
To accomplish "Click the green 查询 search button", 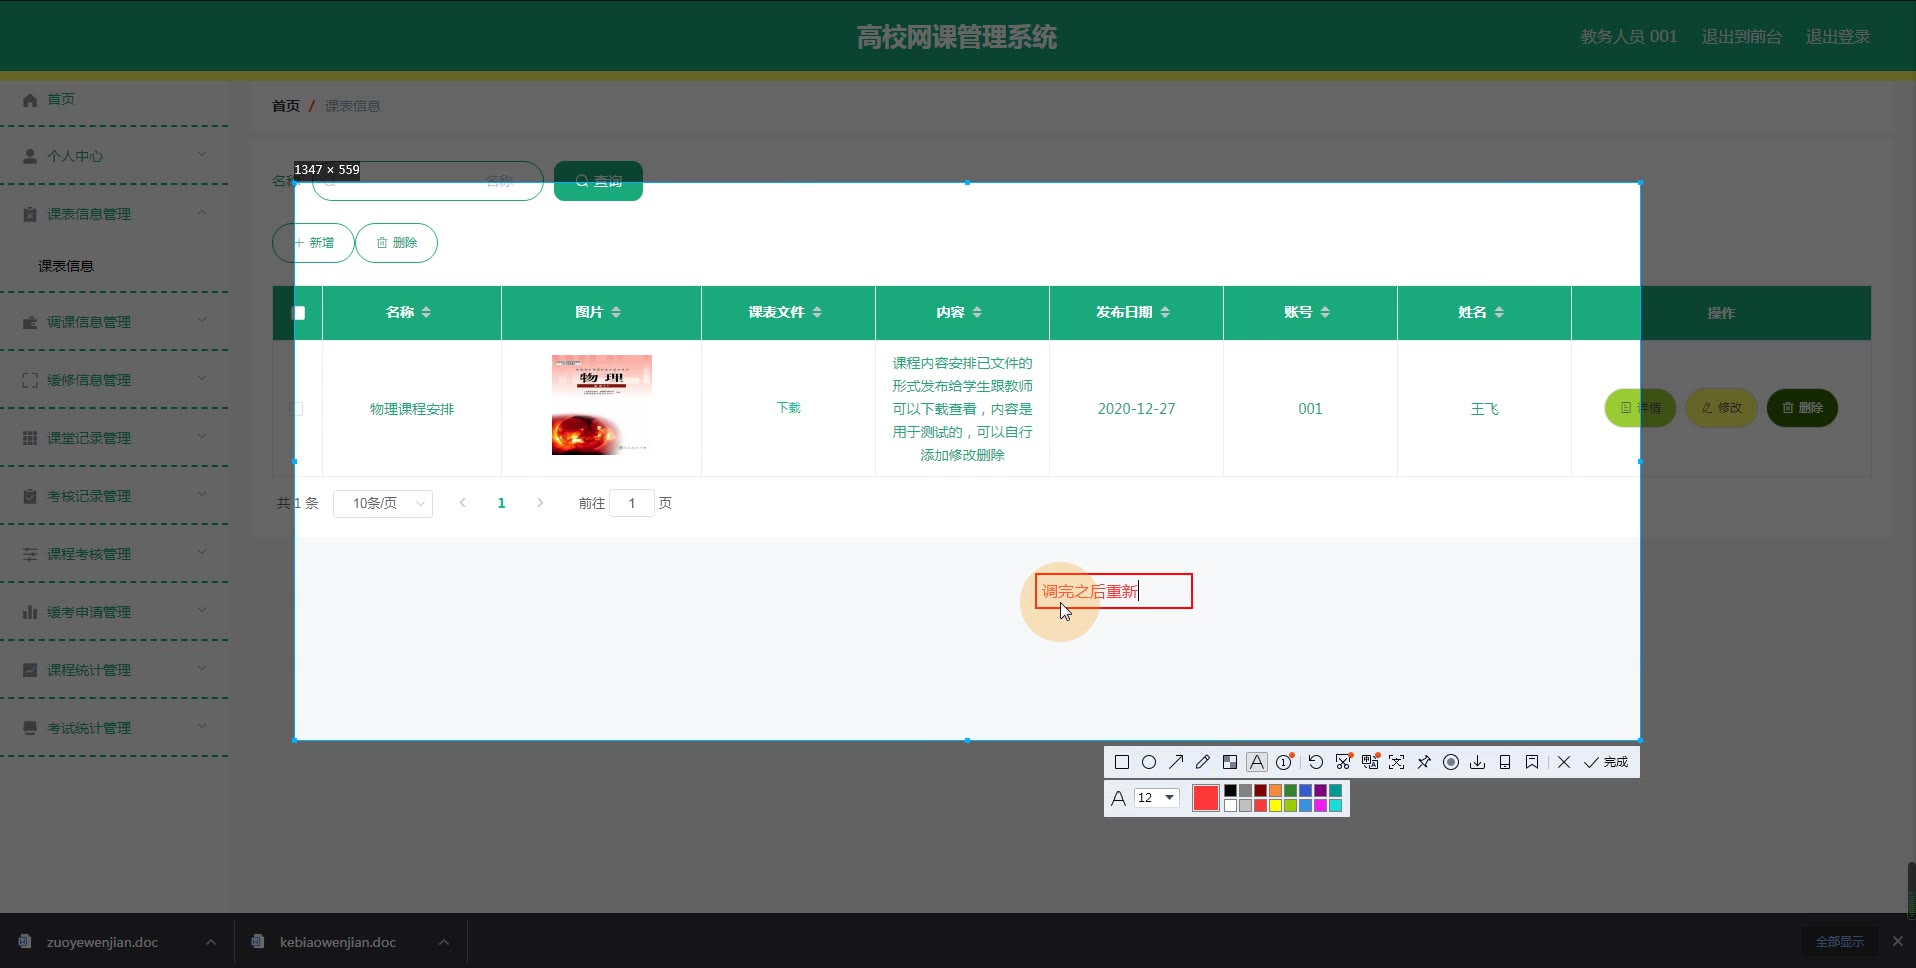I will (598, 181).
